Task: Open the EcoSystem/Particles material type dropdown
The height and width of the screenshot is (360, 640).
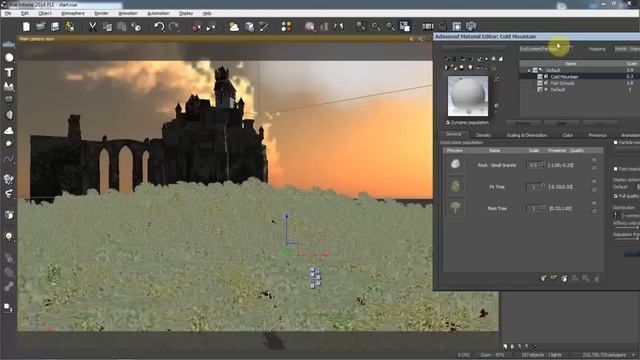Action: pos(546,49)
